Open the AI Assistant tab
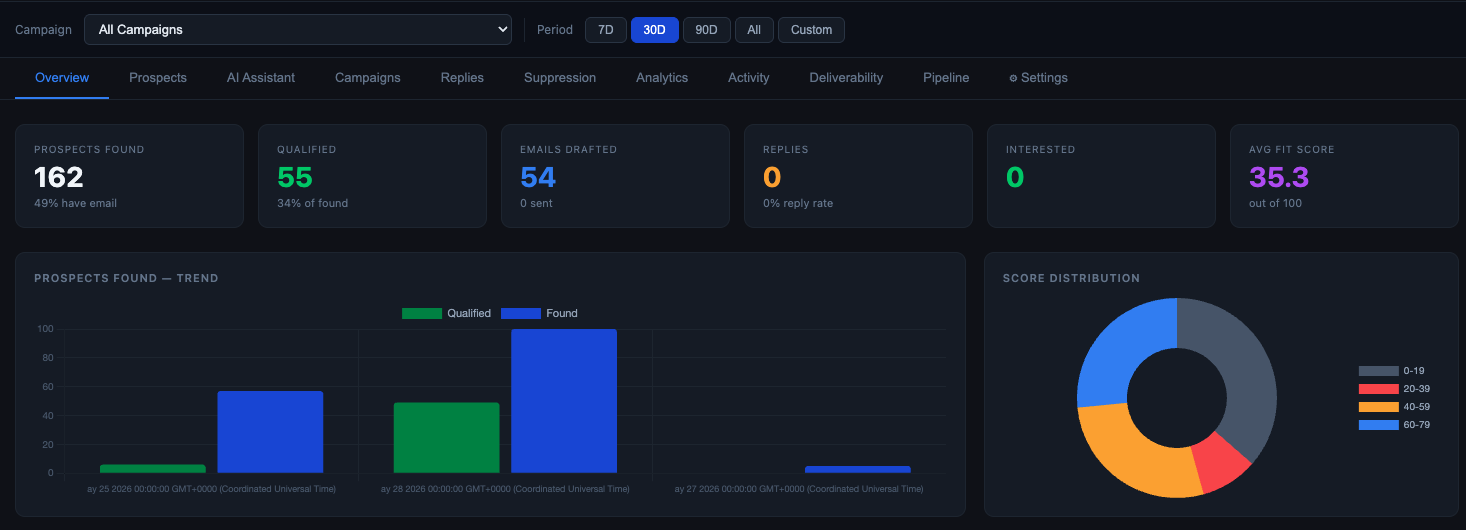Viewport: 1466px width, 530px height. click(x=261, y=78)
